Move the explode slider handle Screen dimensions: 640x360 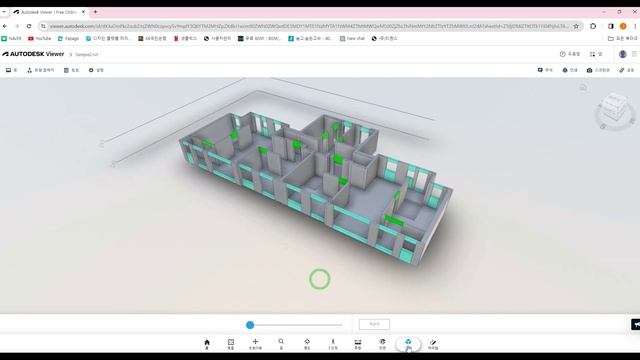point(250,325)
